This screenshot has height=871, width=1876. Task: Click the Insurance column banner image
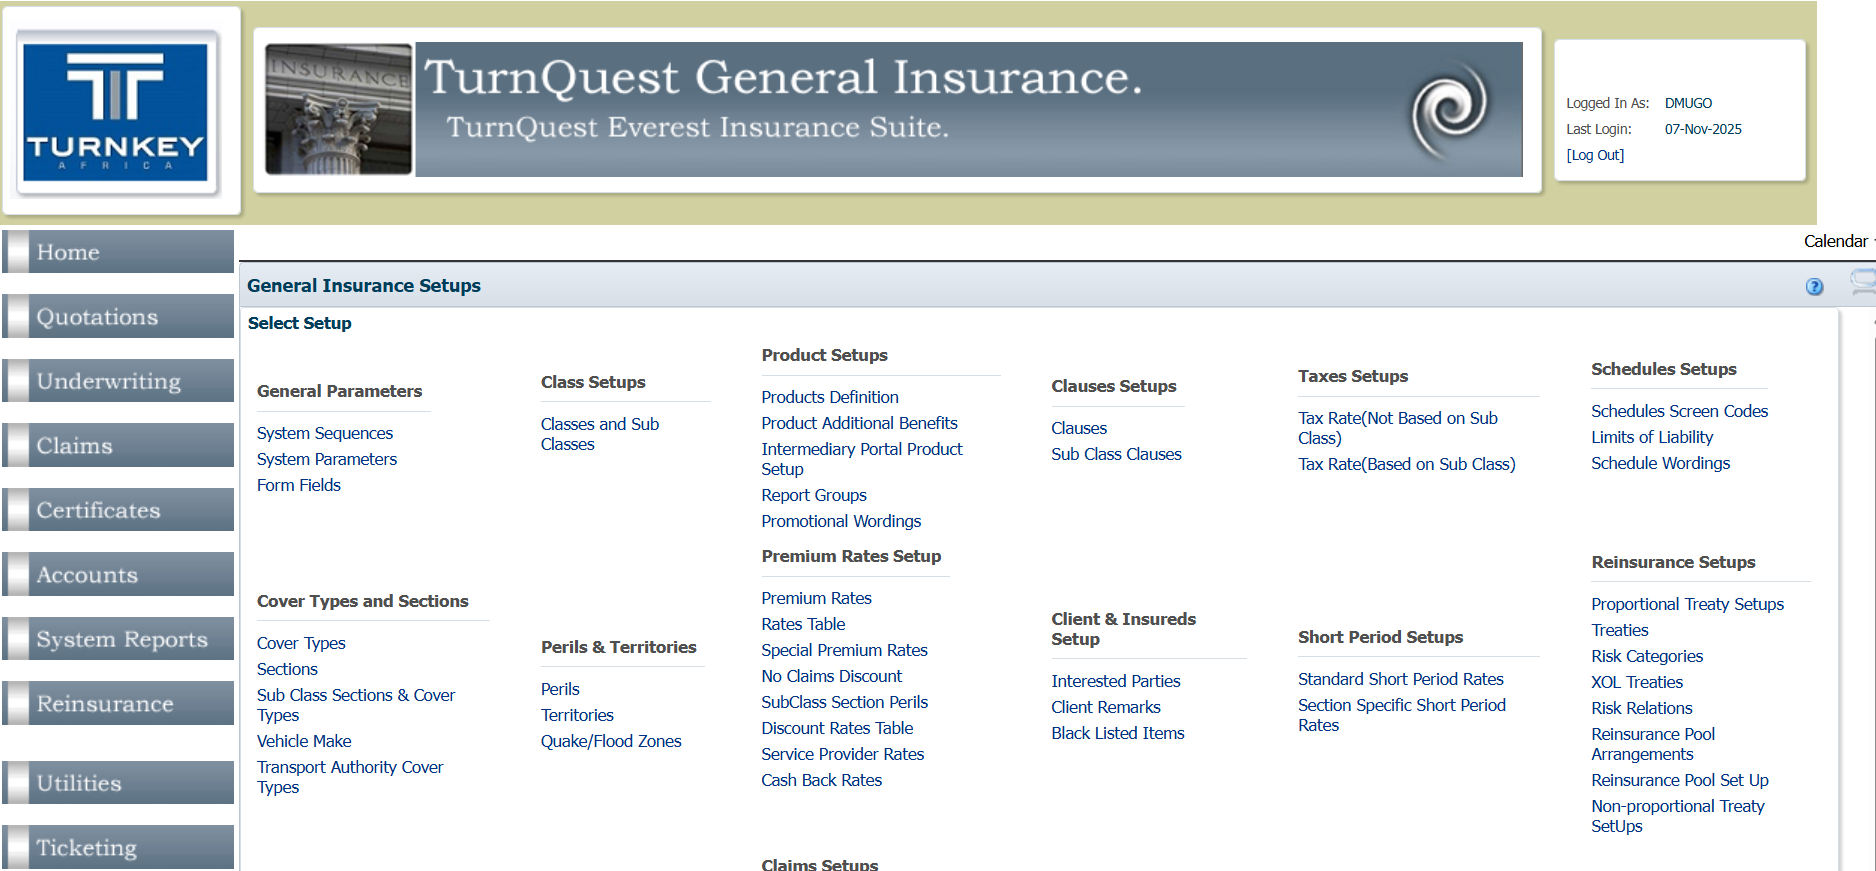click(x=338, y=109)
